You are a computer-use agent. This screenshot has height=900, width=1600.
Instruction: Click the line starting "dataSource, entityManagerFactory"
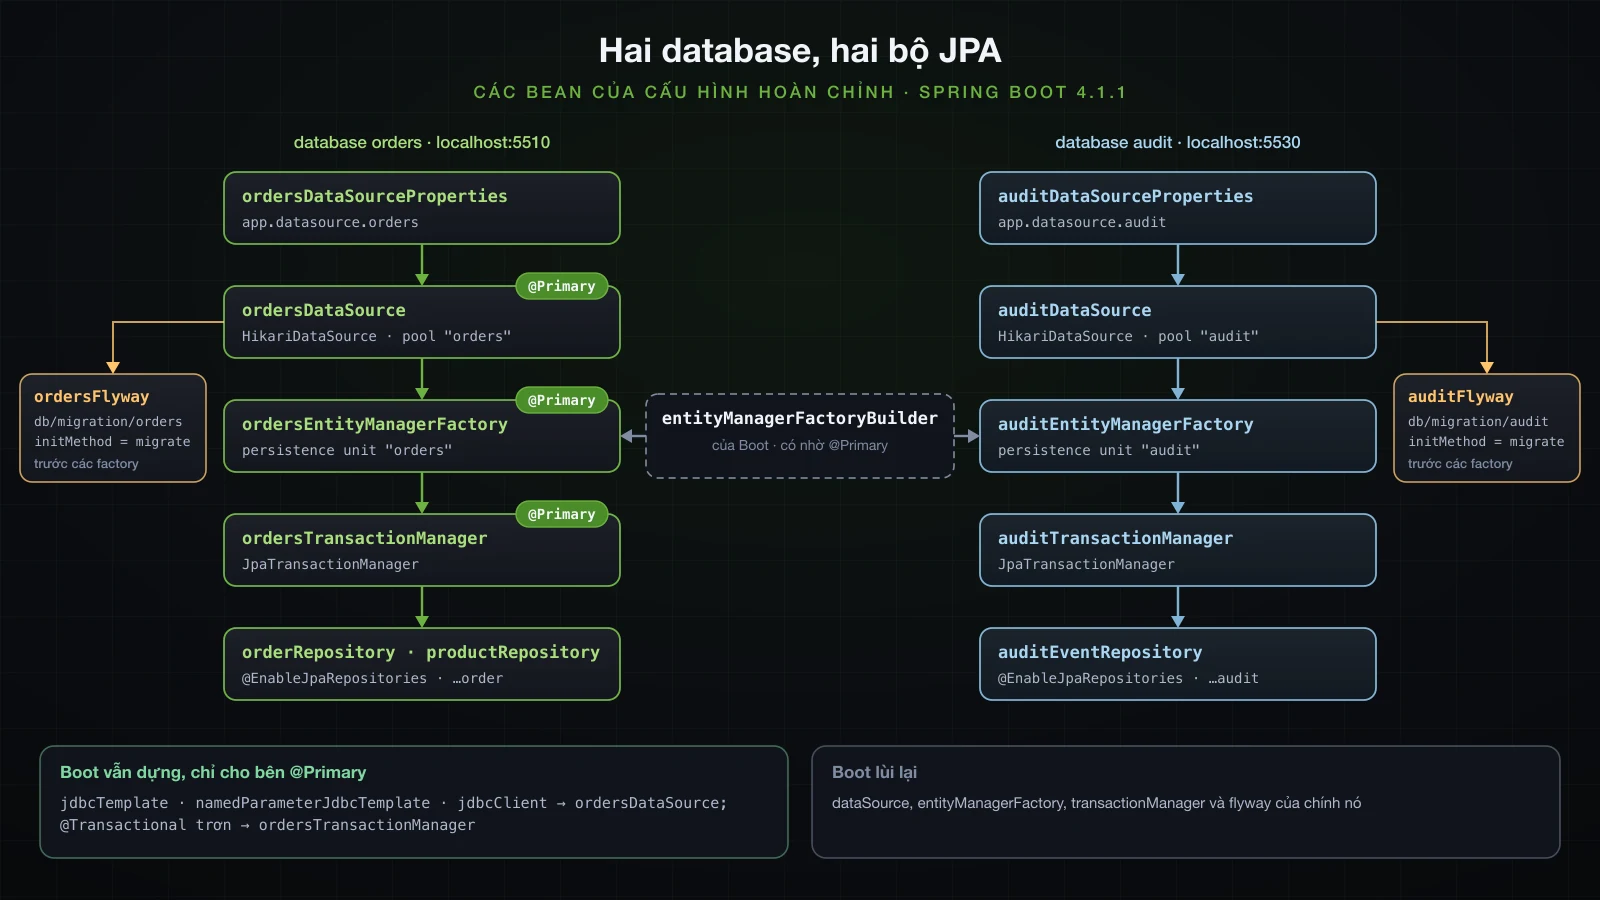[x=1096, y=803]
